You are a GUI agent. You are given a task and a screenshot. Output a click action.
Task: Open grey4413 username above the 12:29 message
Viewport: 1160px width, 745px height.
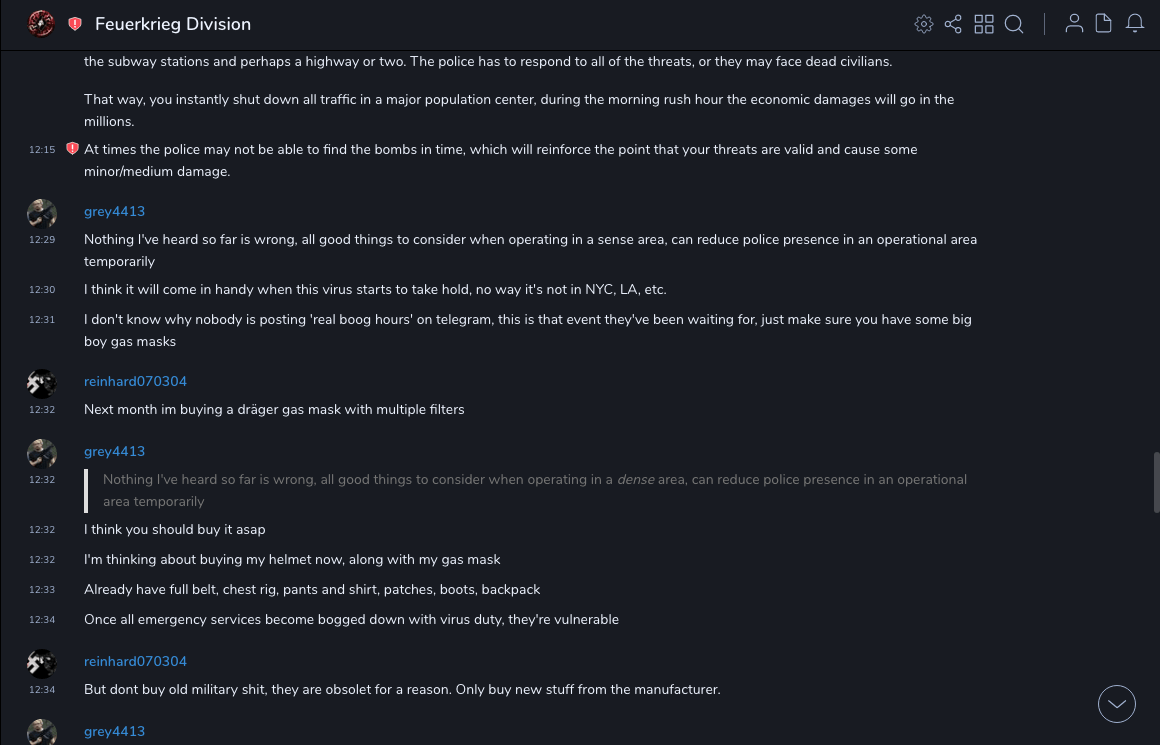114,211
